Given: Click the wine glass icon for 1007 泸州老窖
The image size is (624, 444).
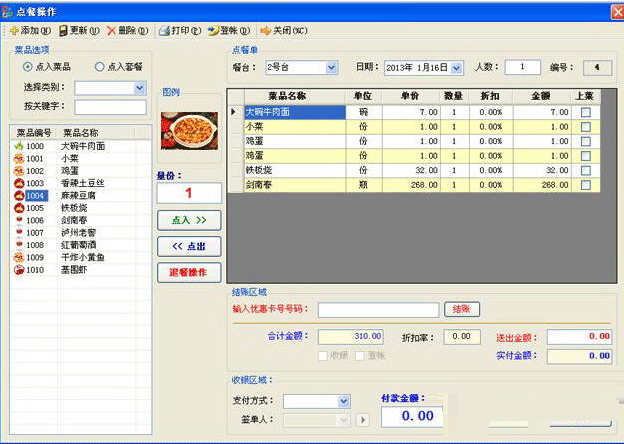Looking at the screenshot, I should click(19, 232).
